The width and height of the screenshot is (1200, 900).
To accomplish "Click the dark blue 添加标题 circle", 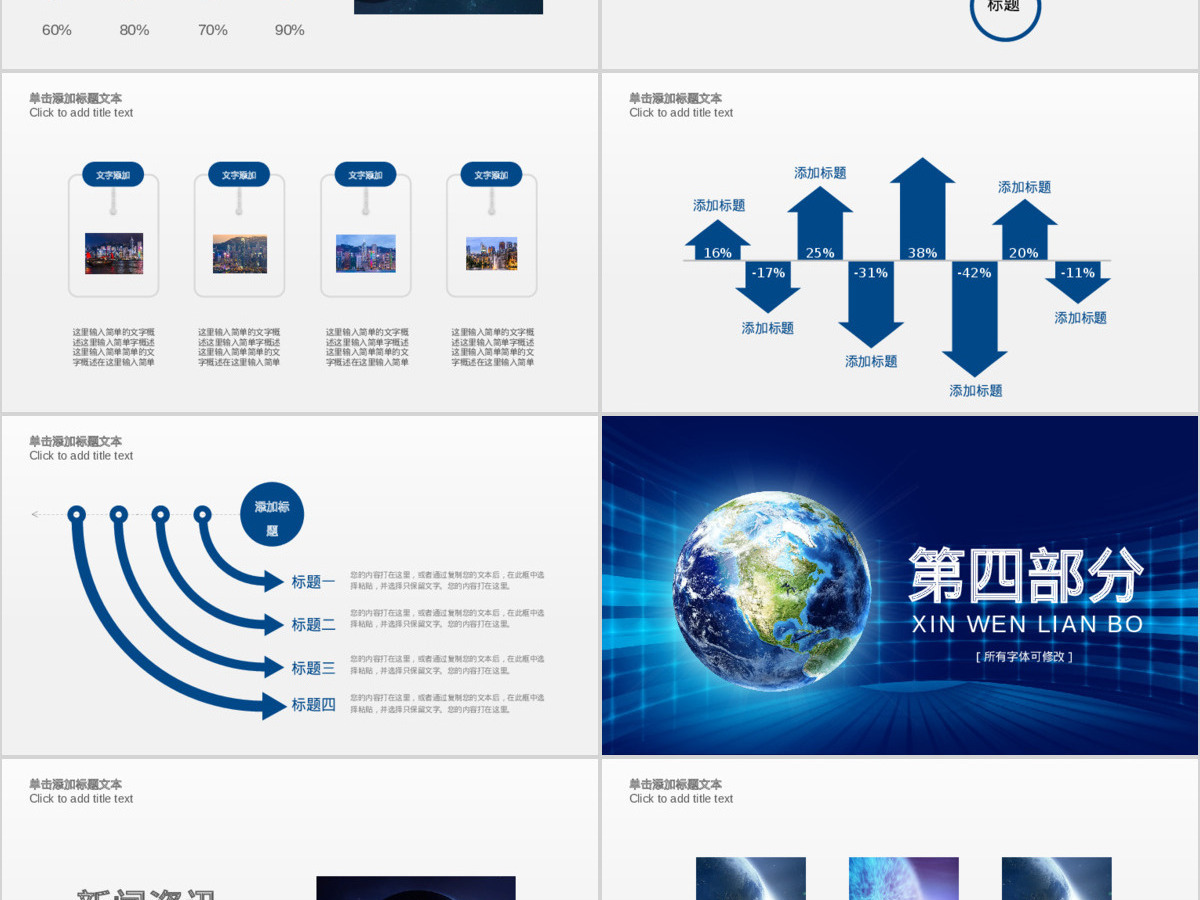I will coord(272,514).
